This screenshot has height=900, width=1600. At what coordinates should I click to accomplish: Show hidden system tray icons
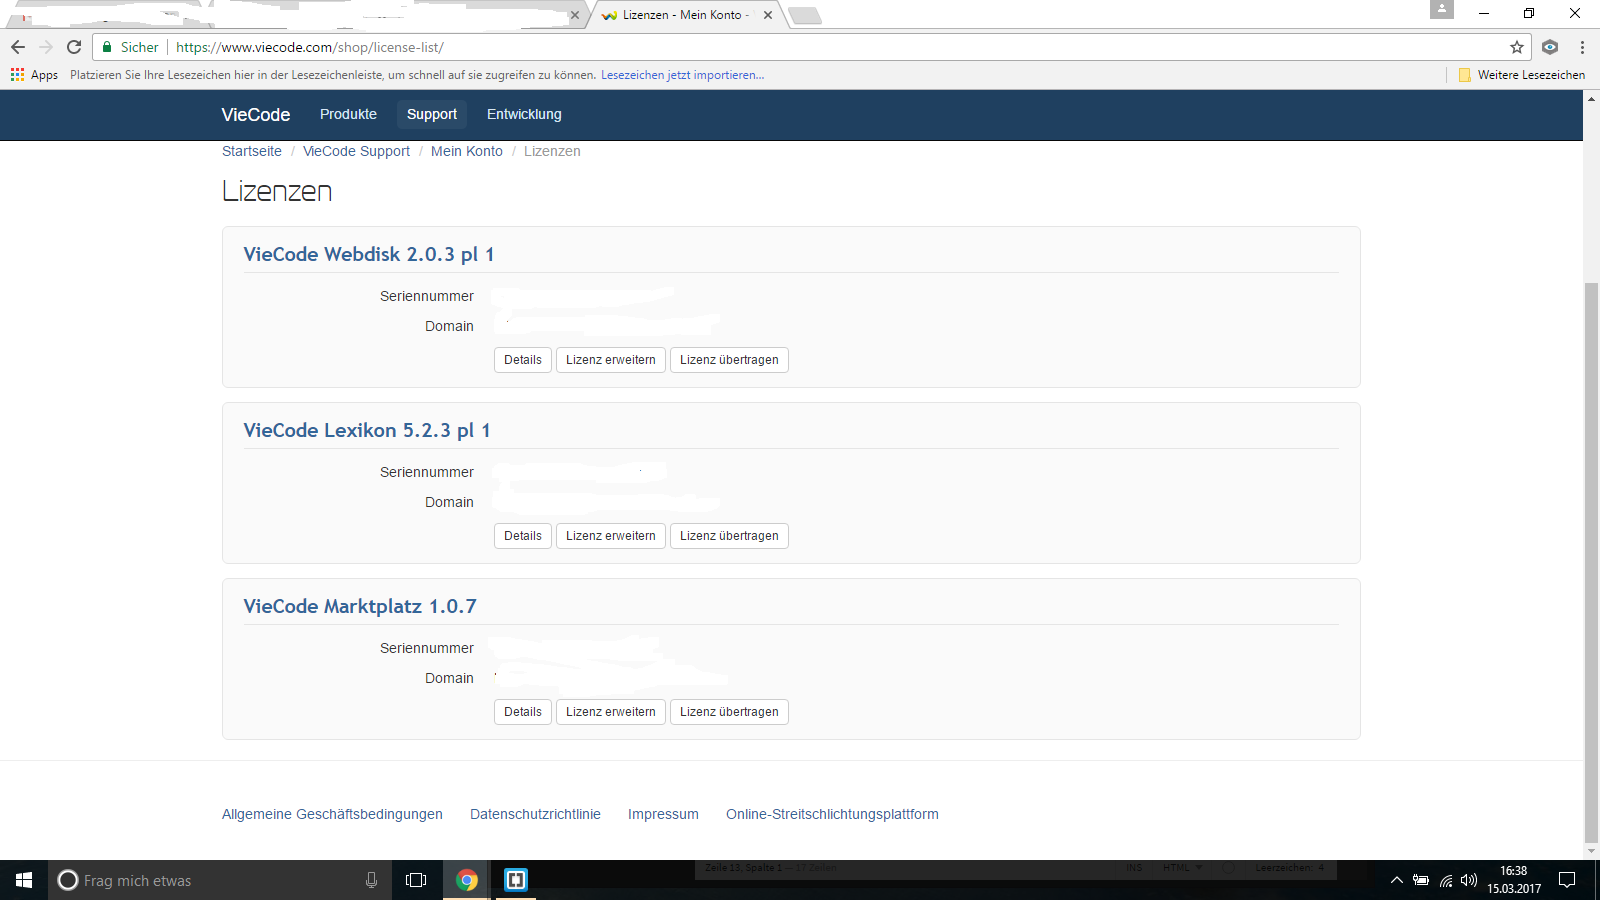pos(1396,880)
